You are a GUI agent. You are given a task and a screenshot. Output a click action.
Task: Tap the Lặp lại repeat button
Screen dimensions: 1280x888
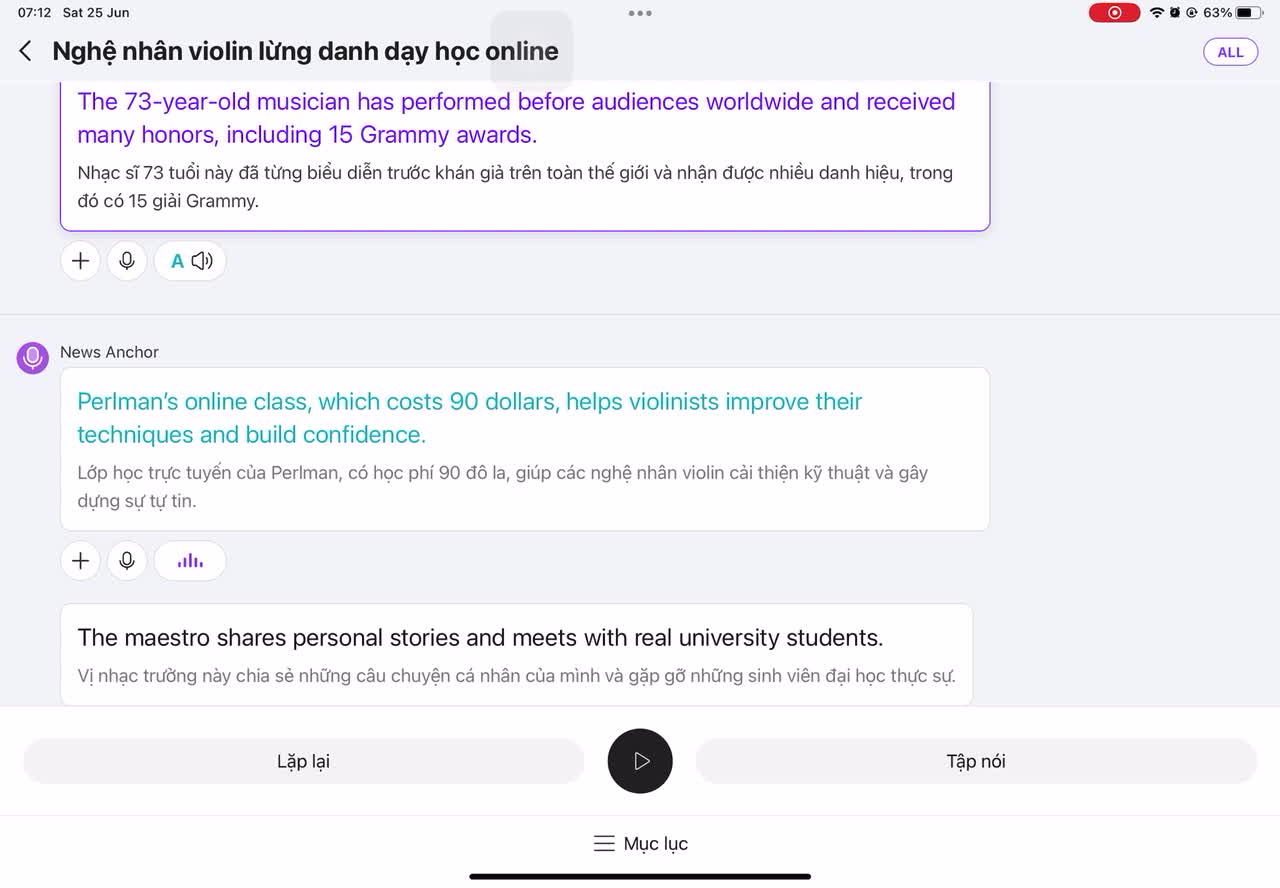point(303,761)
